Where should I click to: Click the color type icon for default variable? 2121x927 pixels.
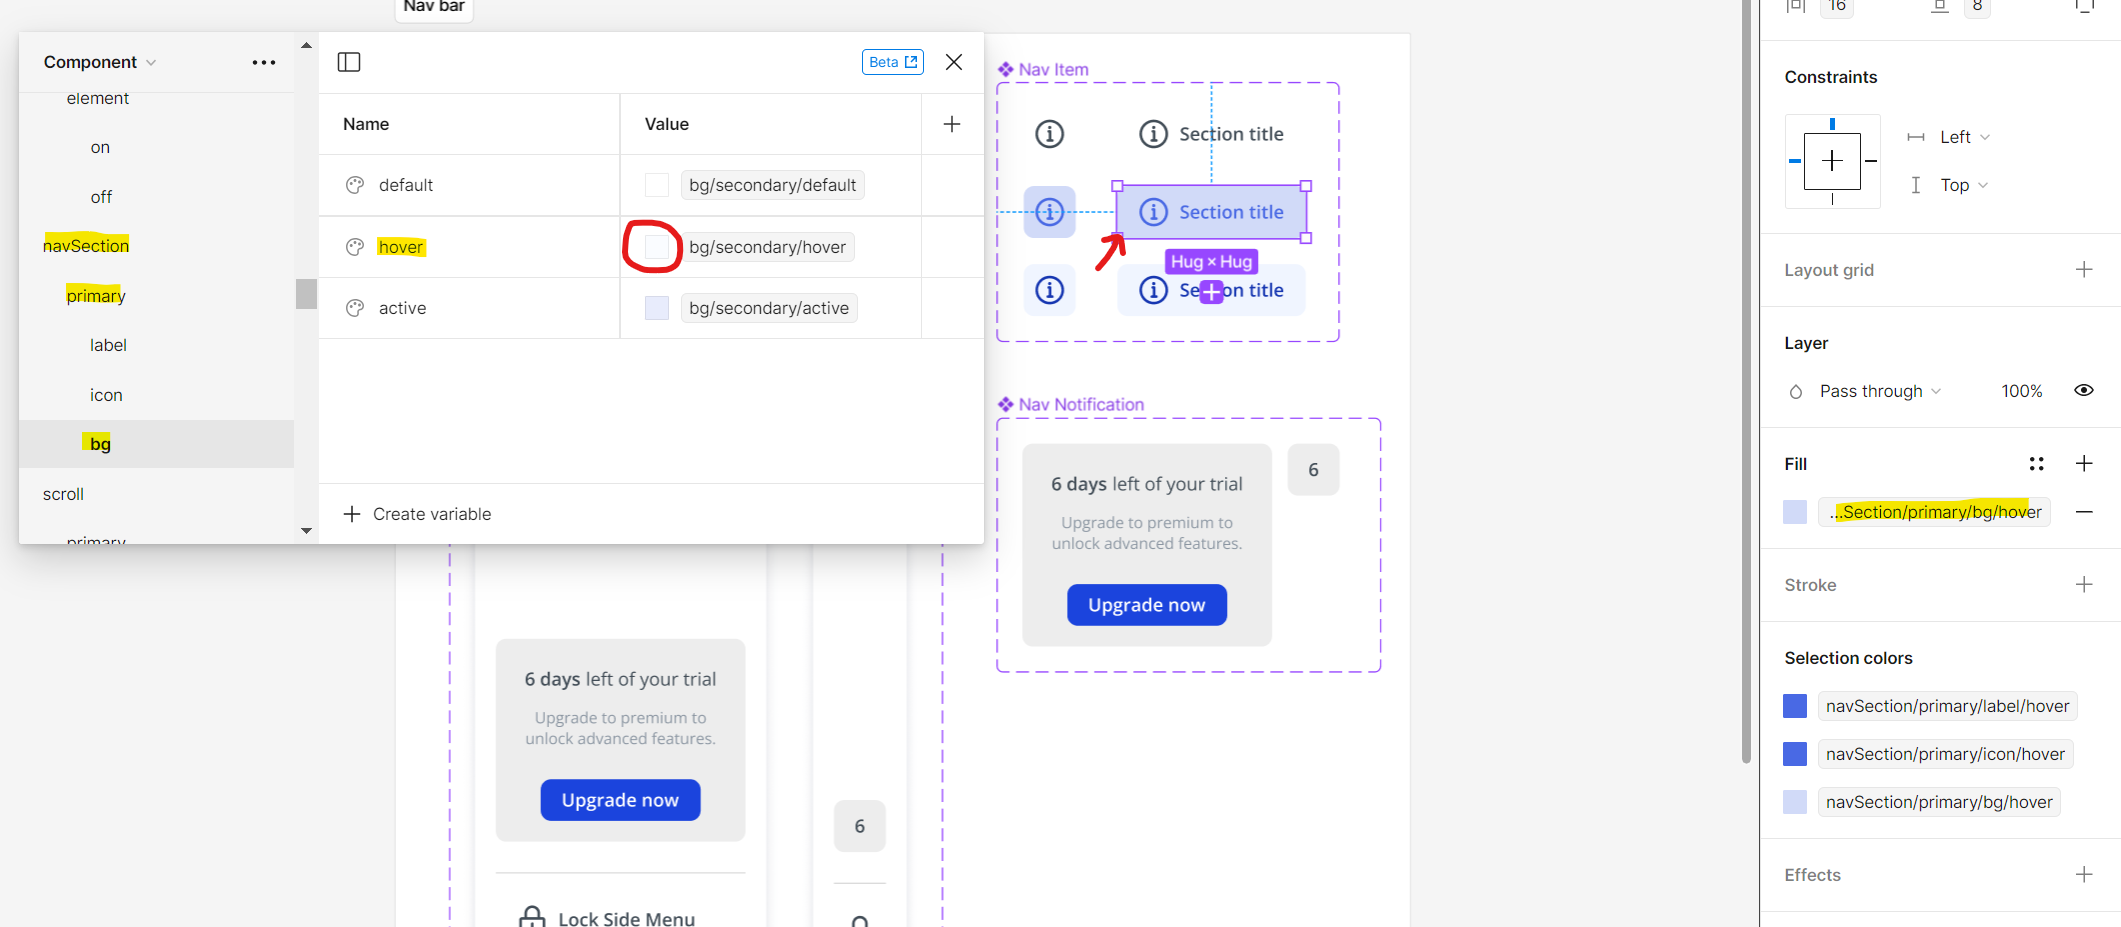pos(355,185)
